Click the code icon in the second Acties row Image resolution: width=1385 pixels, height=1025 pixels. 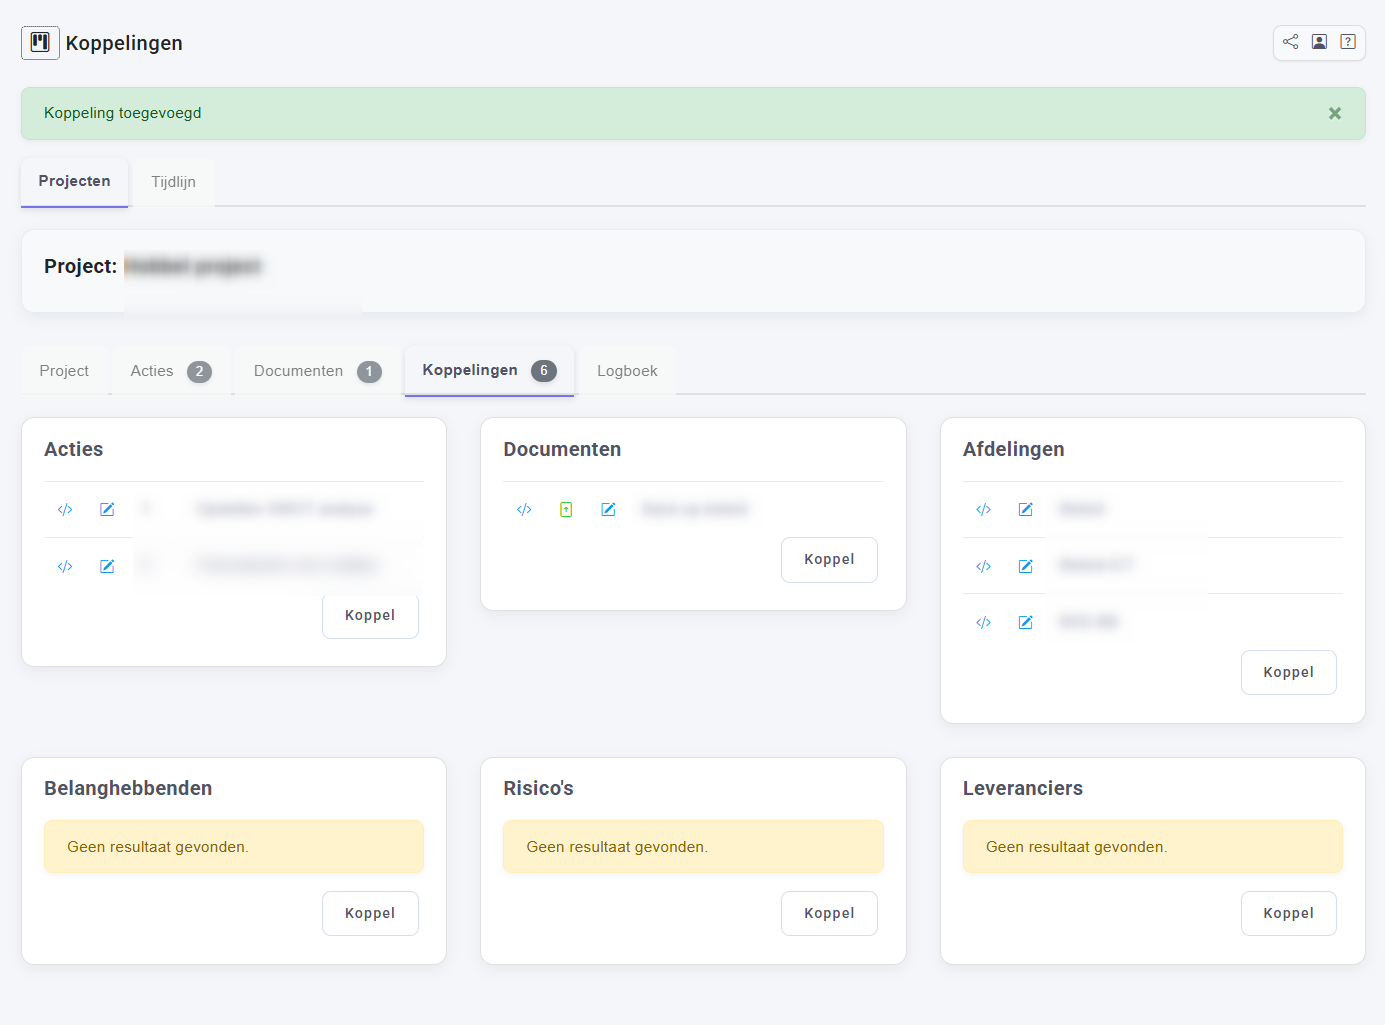65,567
